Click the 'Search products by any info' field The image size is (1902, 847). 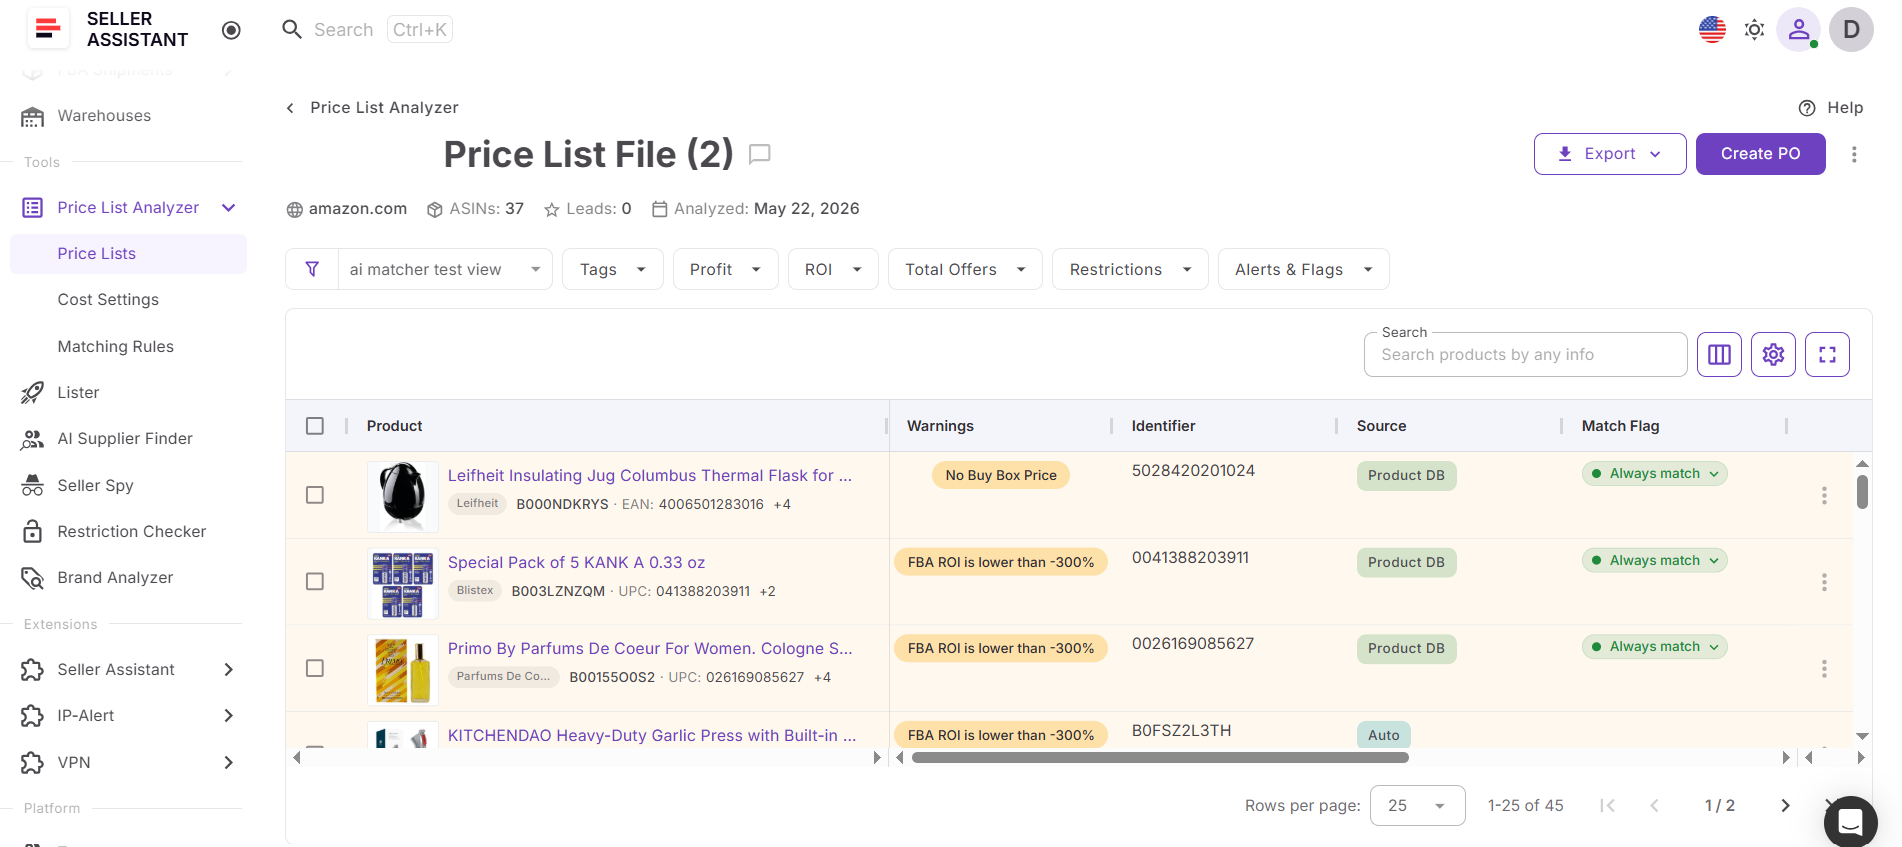point(1525,355)
